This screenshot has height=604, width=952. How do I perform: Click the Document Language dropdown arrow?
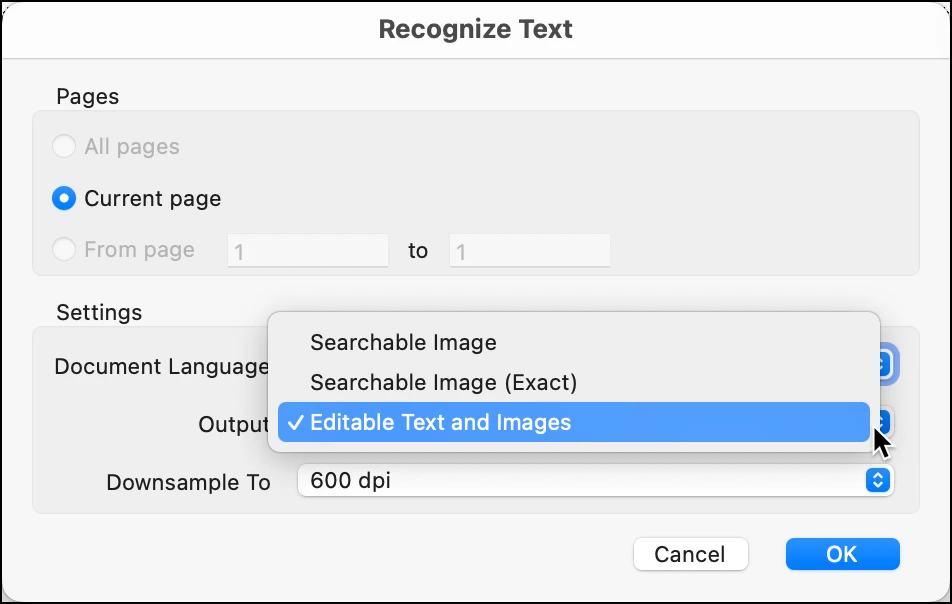coord(886,364)
